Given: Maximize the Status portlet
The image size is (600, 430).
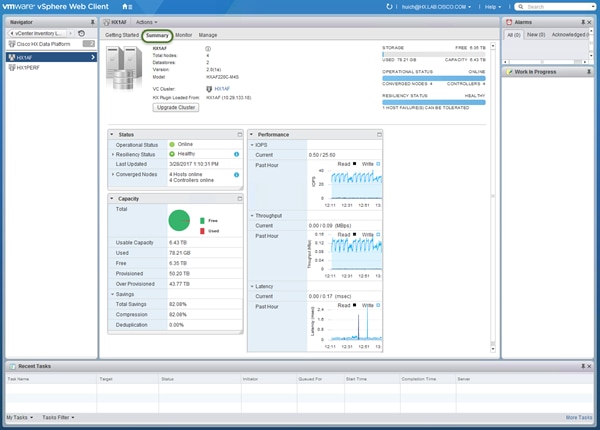Looking at the screenshot, I should point(240,135).
